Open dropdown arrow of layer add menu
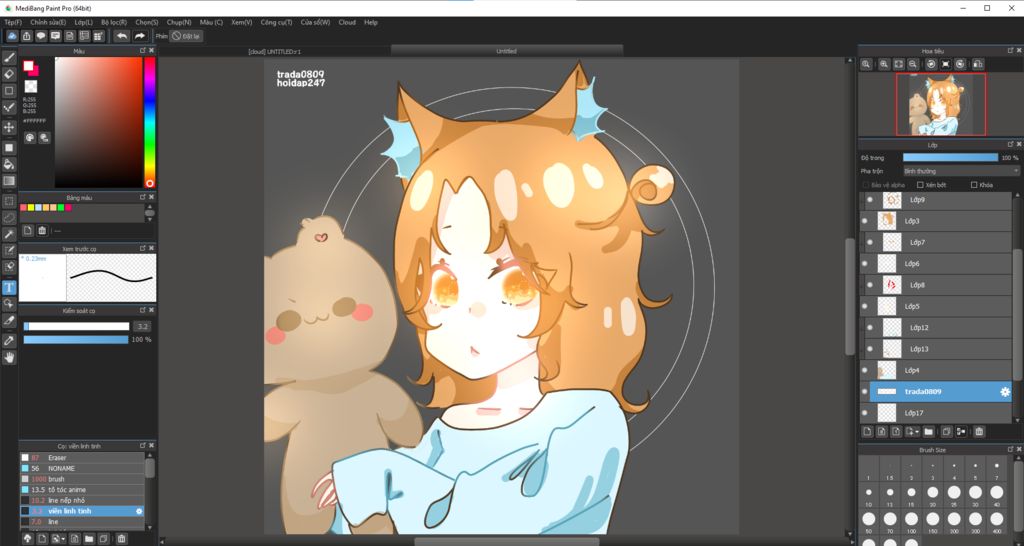This screenshot has width=1024, height=546. pos(917,432)
